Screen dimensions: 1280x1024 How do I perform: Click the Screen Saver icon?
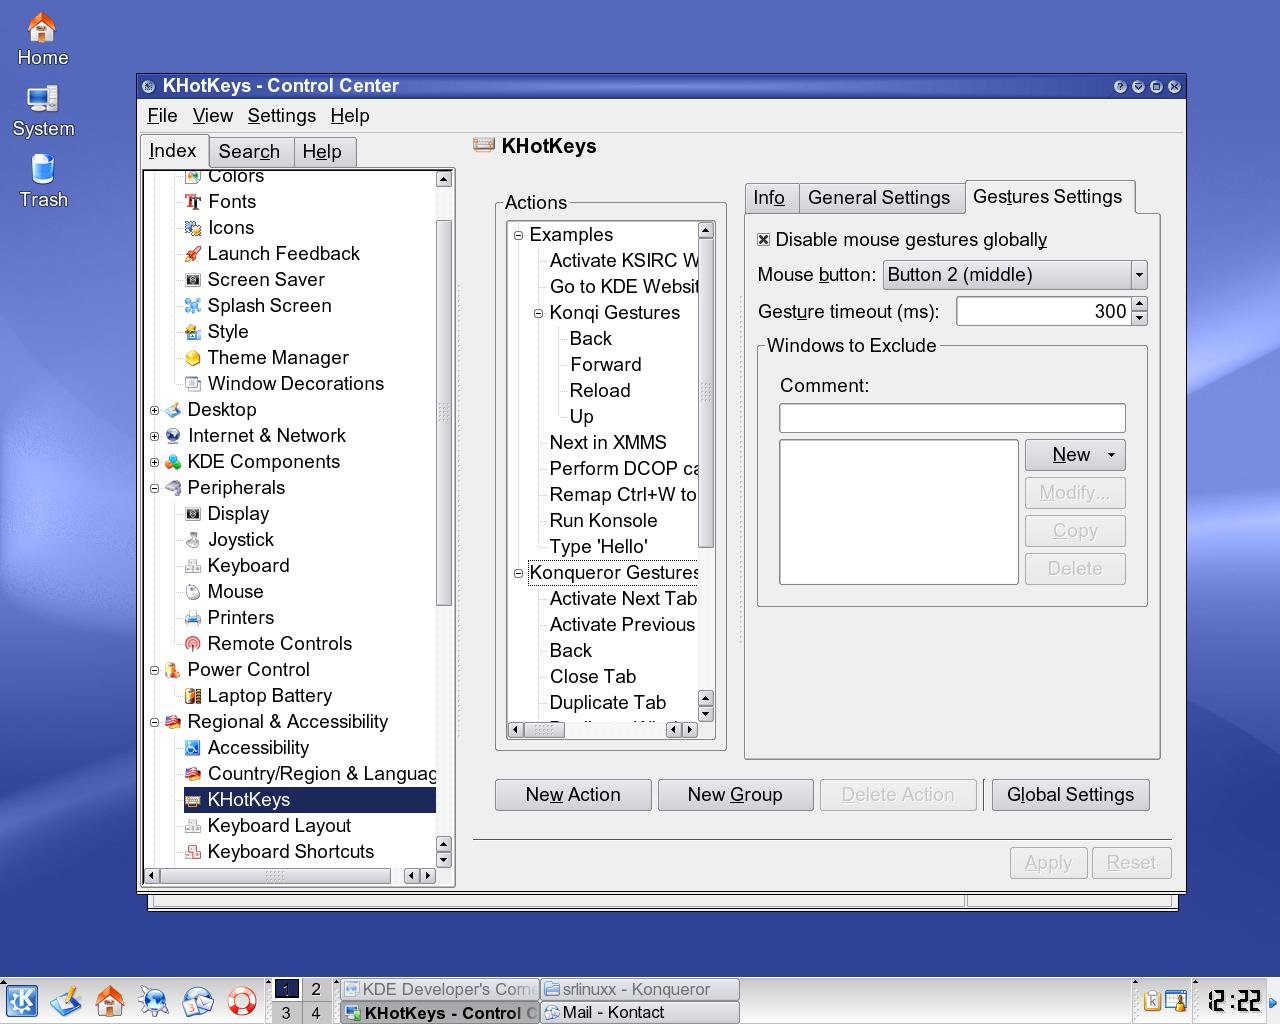pyautogui.click(x=193, y=280)
